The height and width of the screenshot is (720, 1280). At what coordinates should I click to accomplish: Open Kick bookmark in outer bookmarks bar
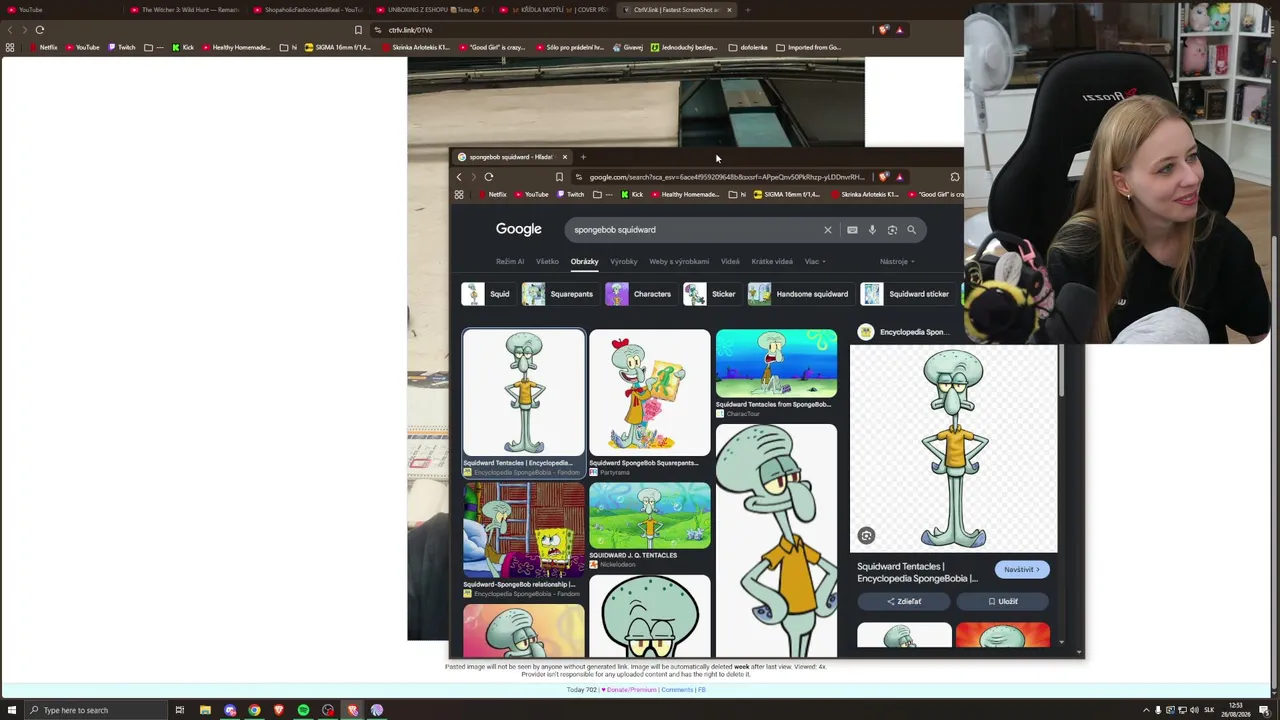(183, 47)
